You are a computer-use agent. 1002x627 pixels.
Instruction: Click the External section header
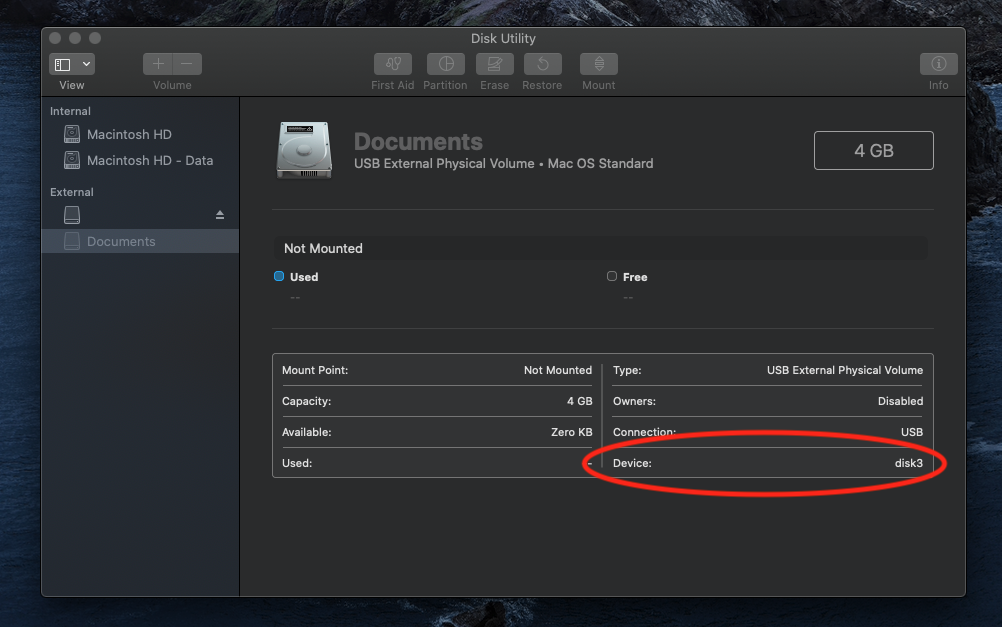point(72,192)
